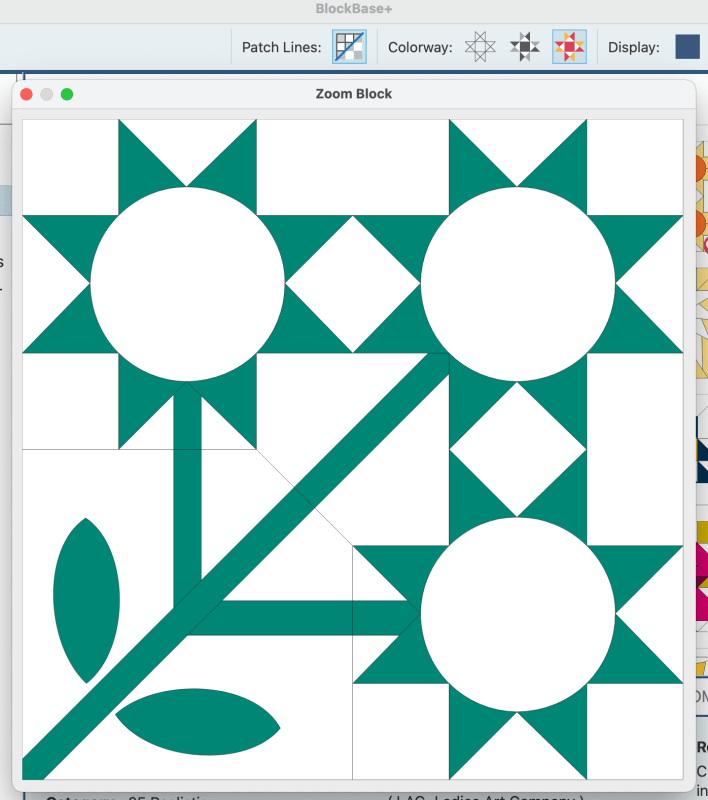The image size is (708, 800).
Task: Click the horizontal green leaf at the bottom
Action: point(198,722)
